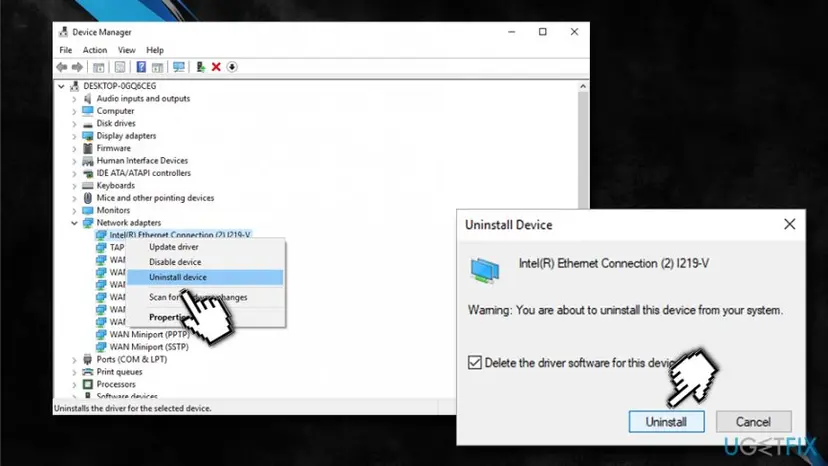The height and width of the screenshot is (466, 828).
Task: Open Properties via the toolbar sheet icon
Action: point(120,67)
